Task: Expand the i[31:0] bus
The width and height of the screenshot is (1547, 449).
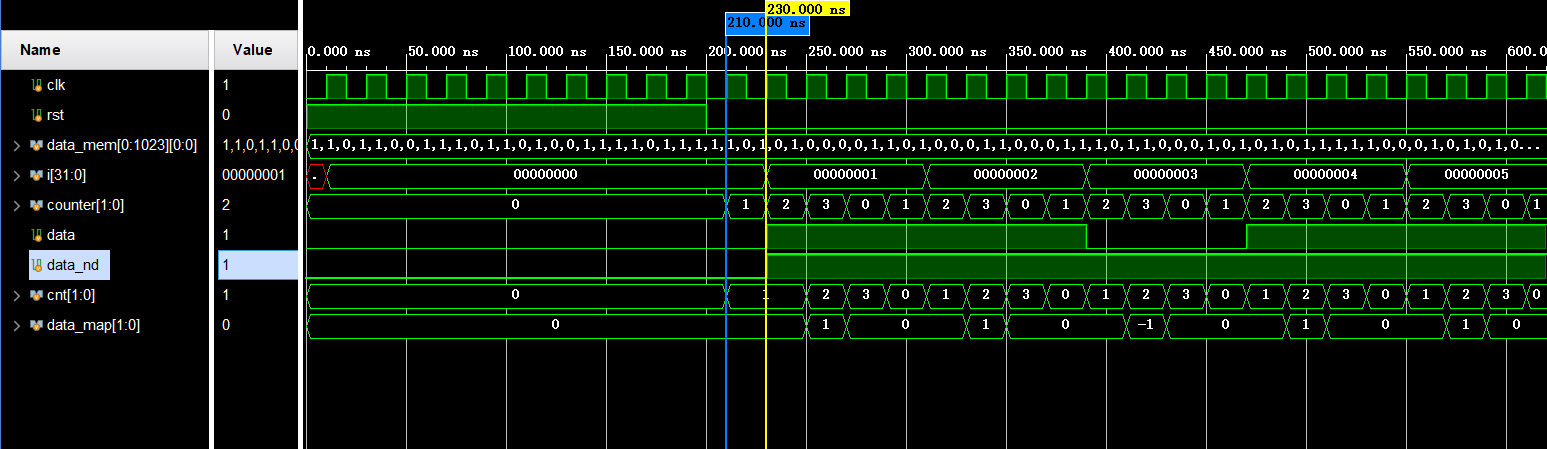Action: (16, 175)
